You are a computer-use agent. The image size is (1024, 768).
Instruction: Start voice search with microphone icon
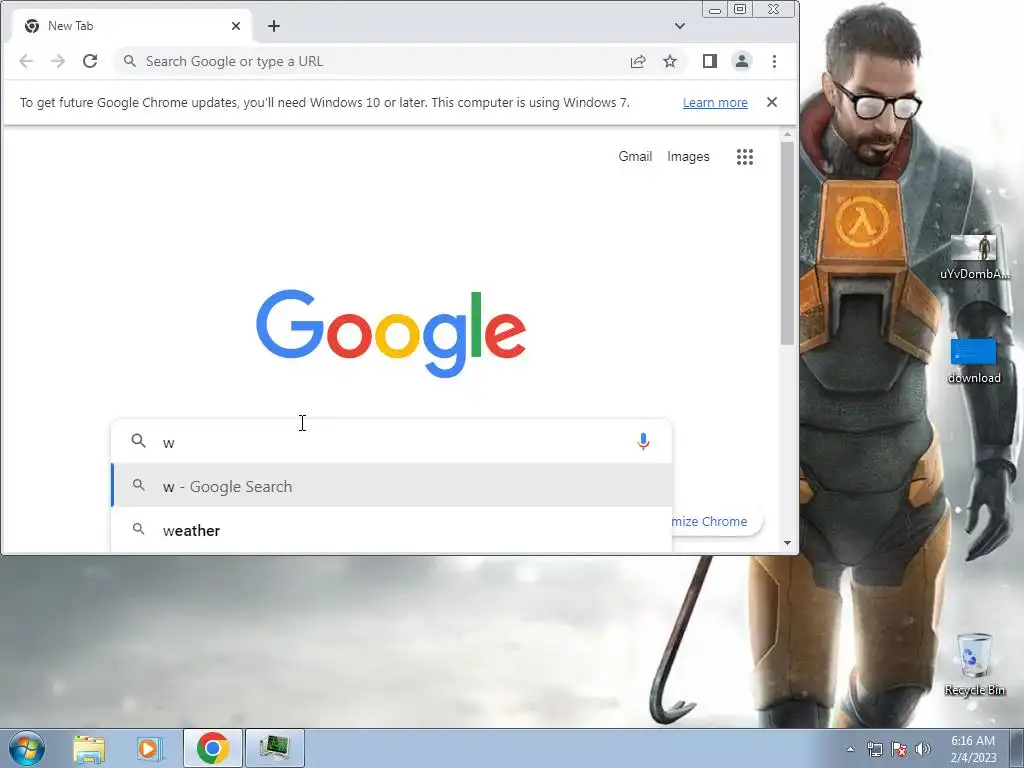pyautogui.click(x=643, y=442)
